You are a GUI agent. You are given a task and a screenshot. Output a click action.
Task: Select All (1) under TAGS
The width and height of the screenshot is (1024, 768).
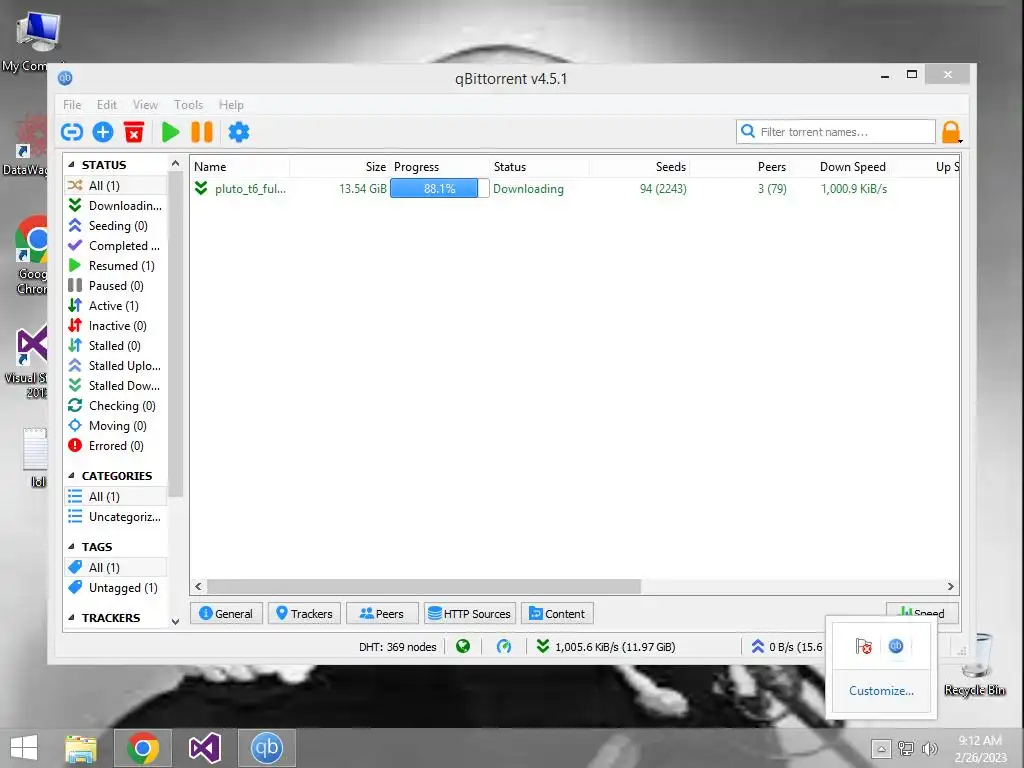(x=116, y=568)
